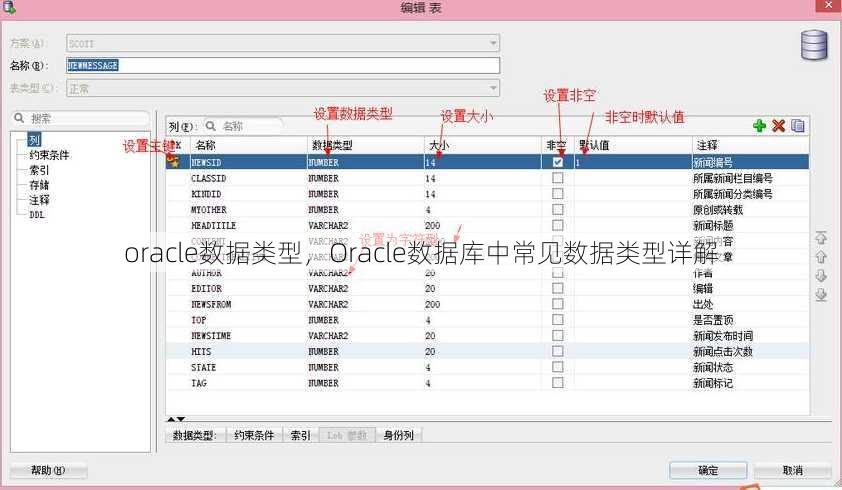Click the comment 新闻状态 in the STATE row

tap(713, 367)
